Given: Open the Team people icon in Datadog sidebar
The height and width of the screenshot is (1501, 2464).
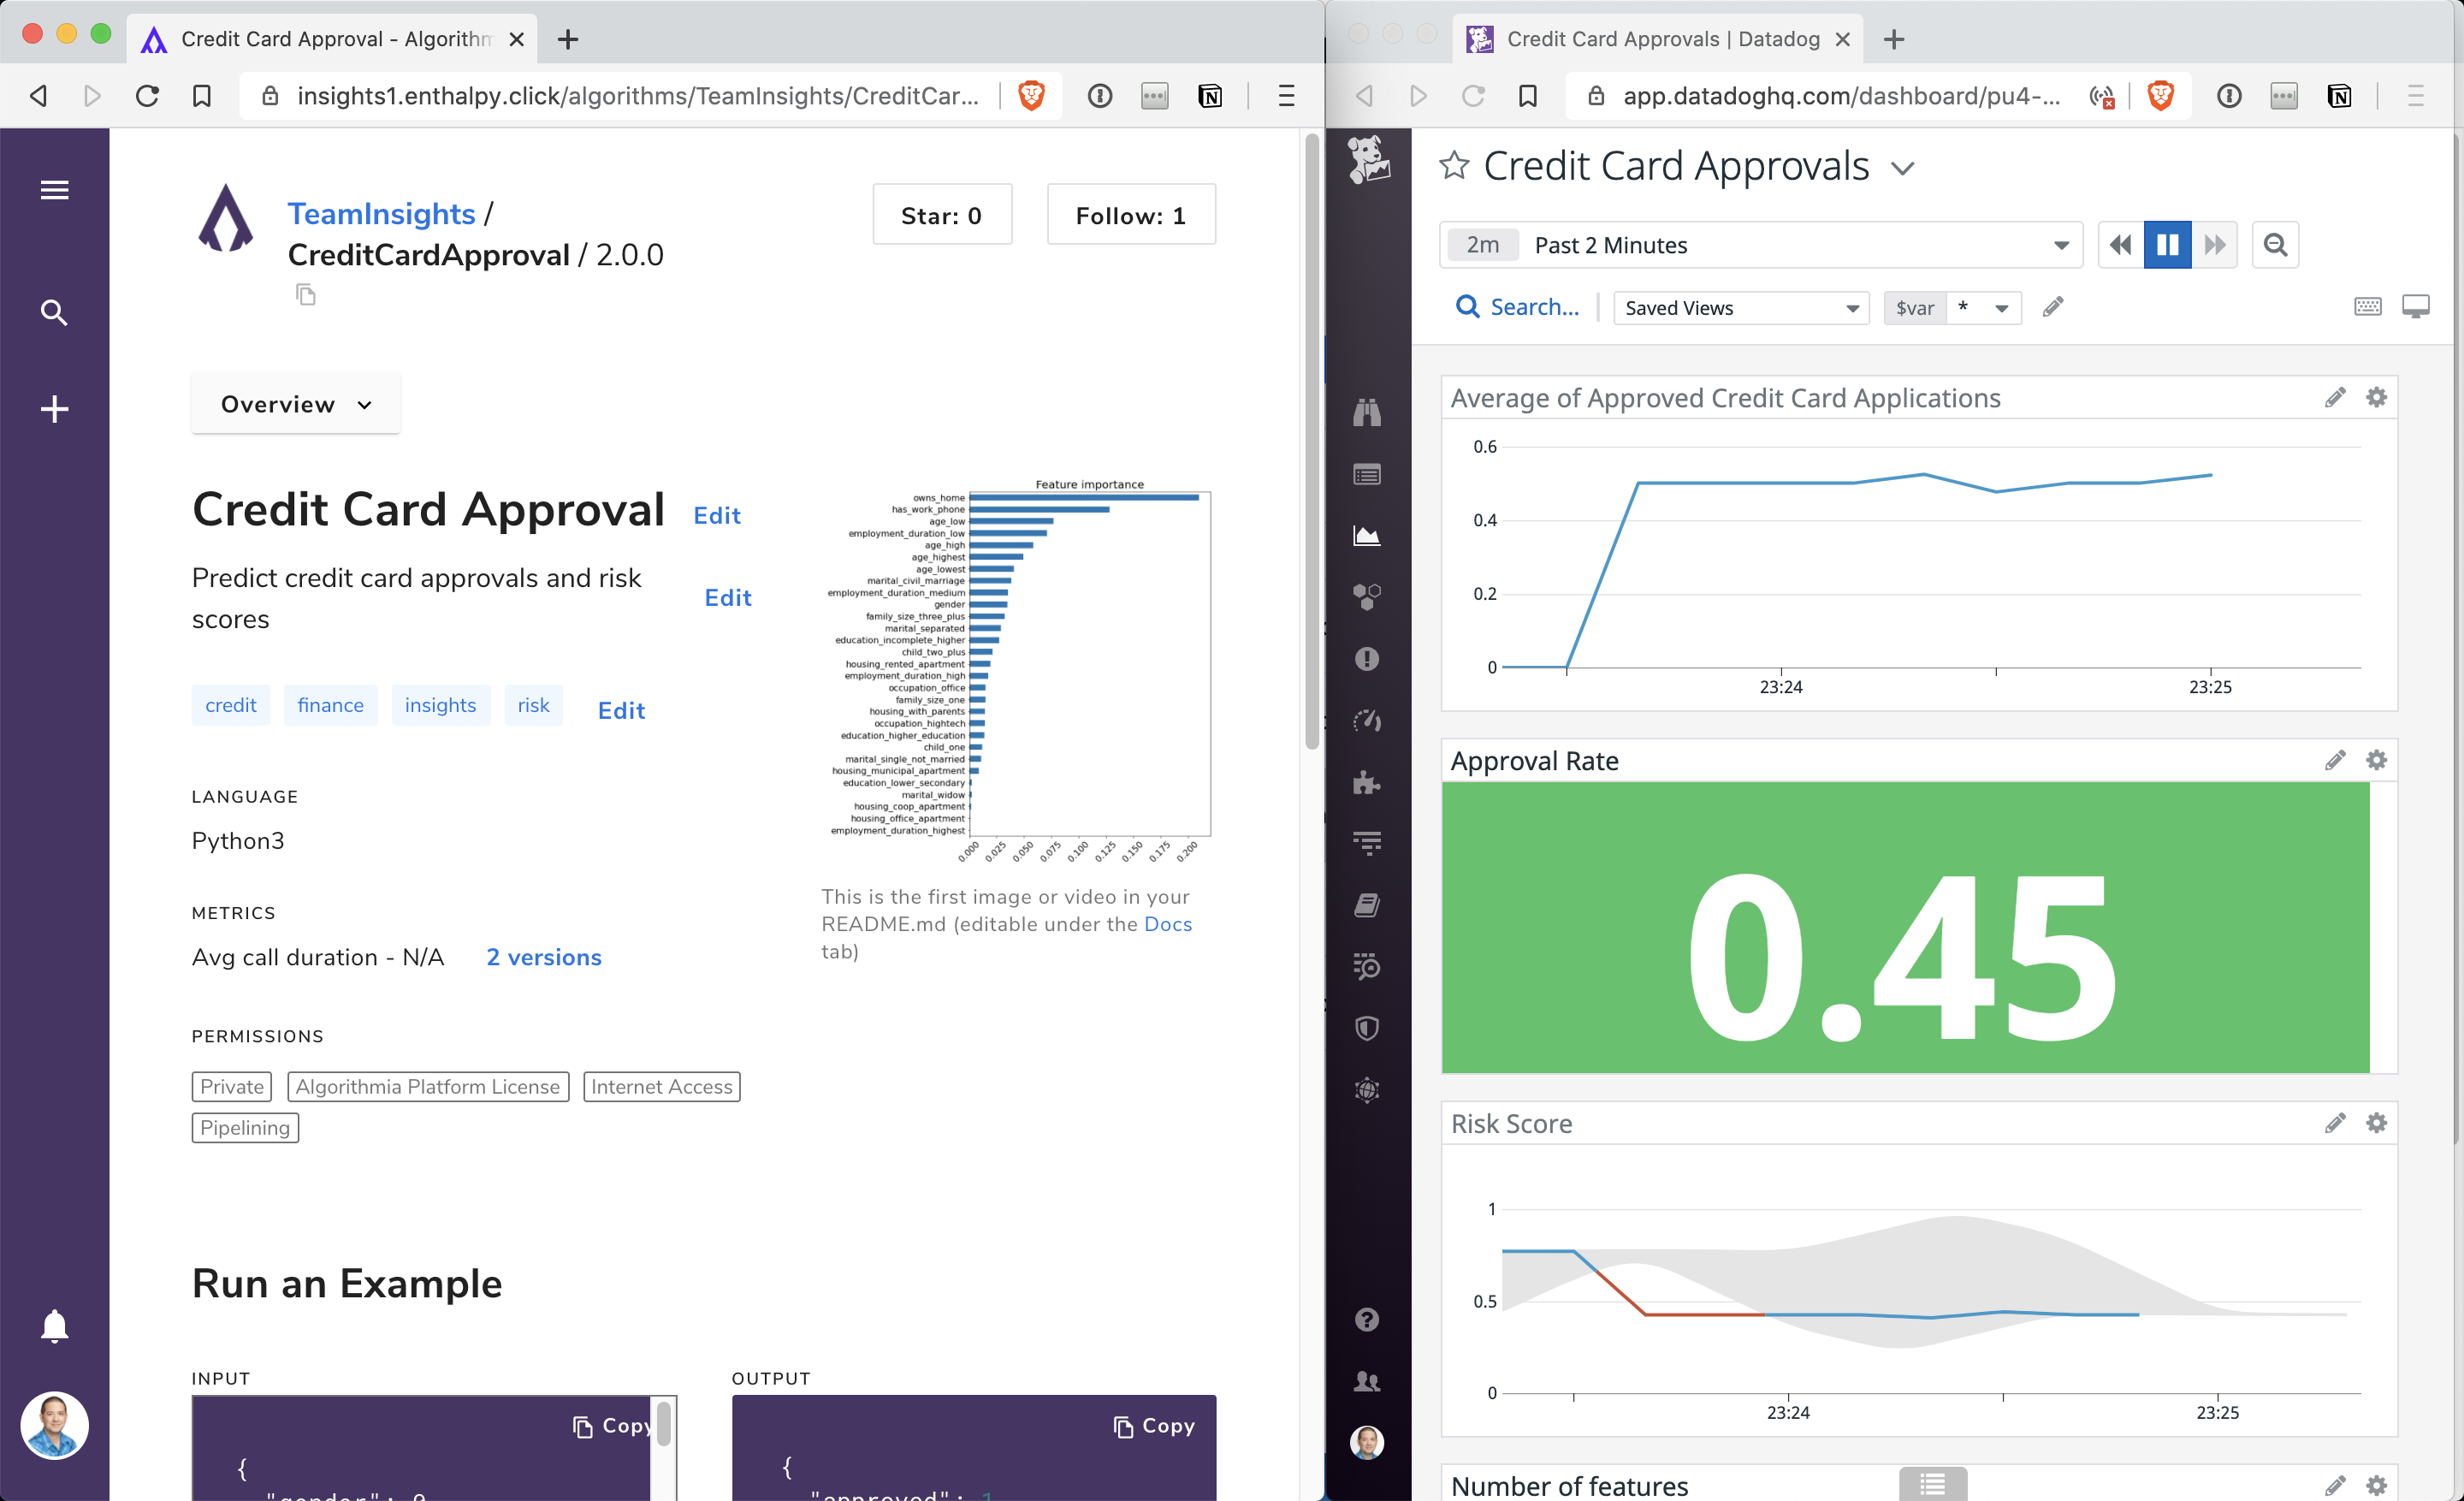Looking at the screenshot, I should point(1367,1381).
